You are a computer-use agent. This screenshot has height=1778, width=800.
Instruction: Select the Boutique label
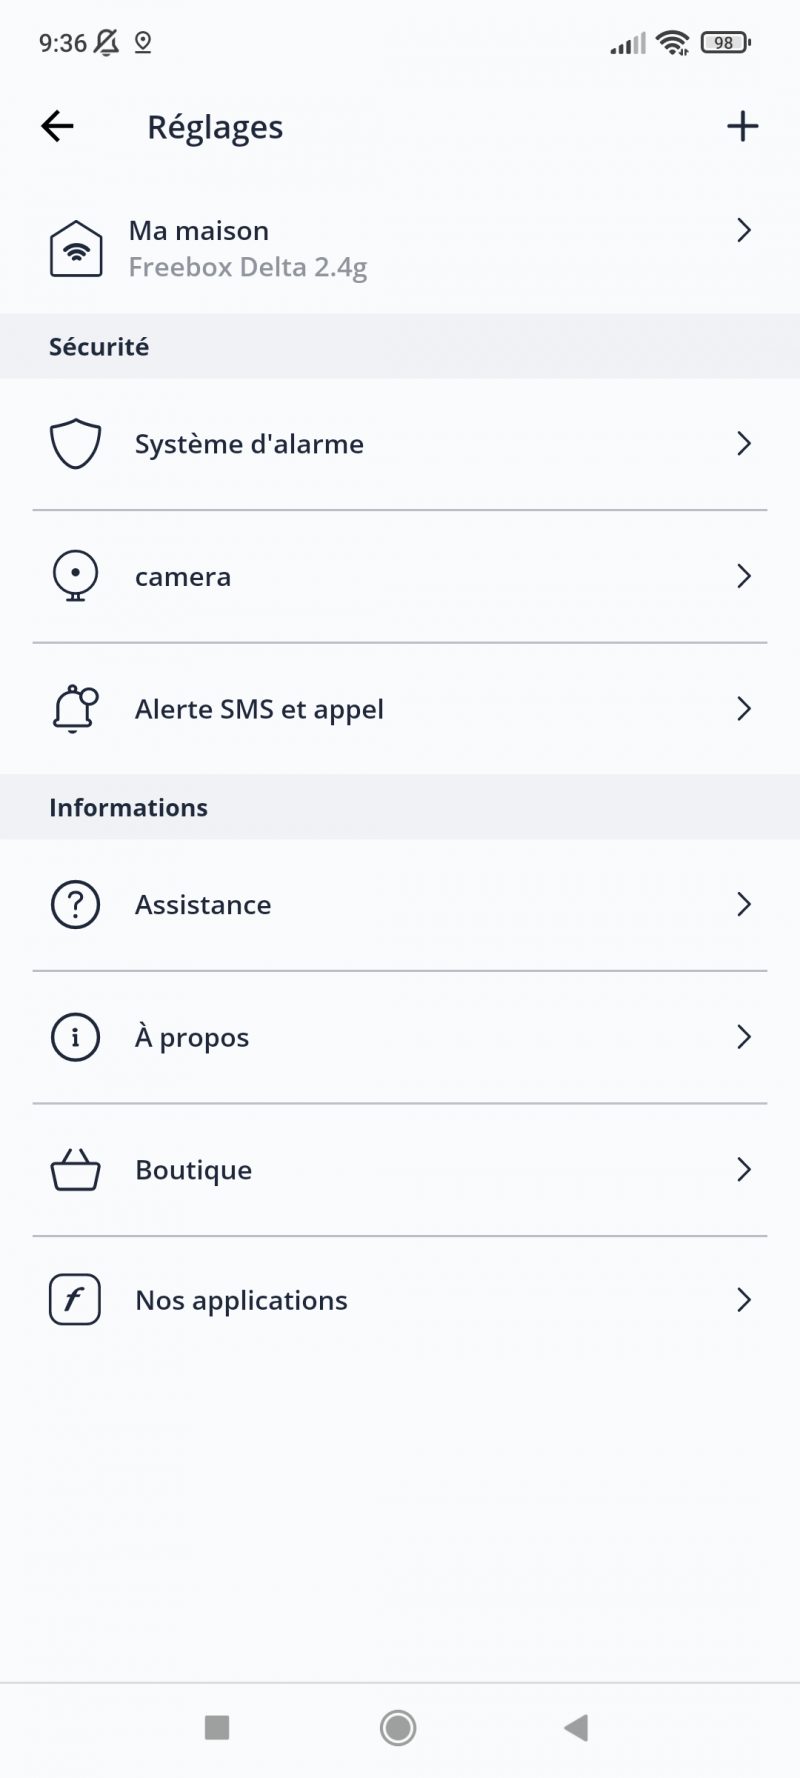(x=193, y=1170)
